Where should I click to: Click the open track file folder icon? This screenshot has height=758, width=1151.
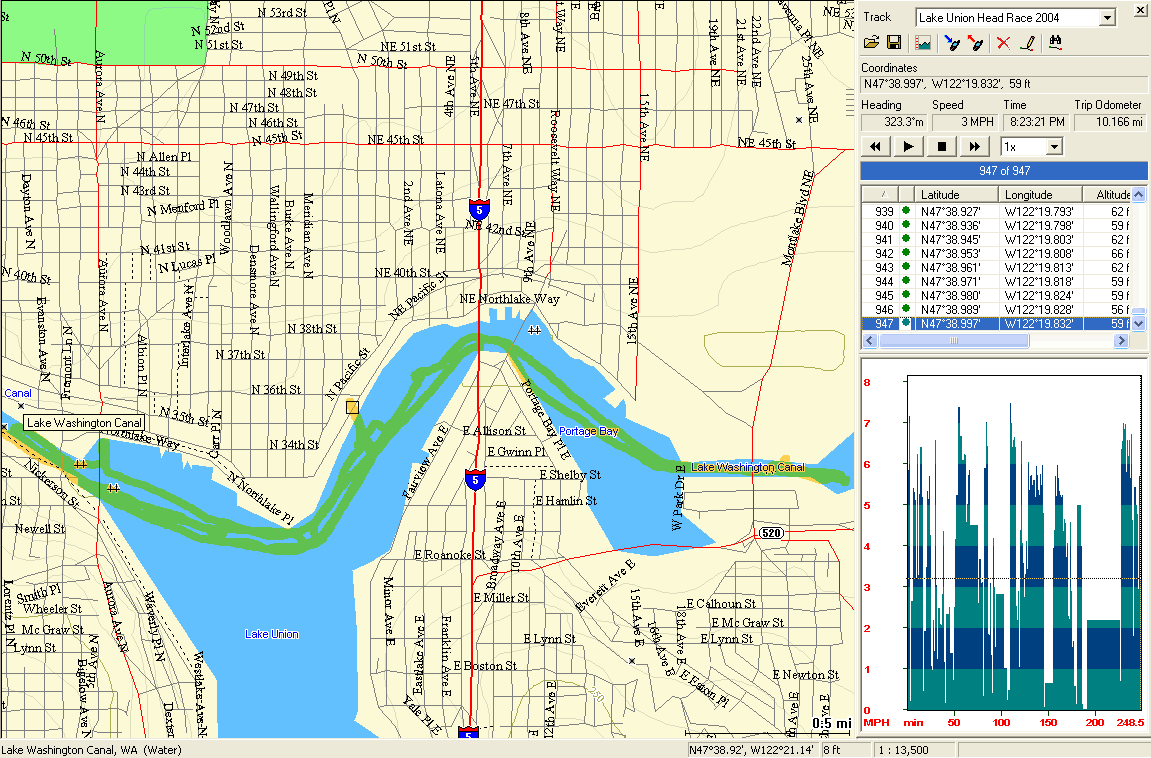click(x=871, y=43)
